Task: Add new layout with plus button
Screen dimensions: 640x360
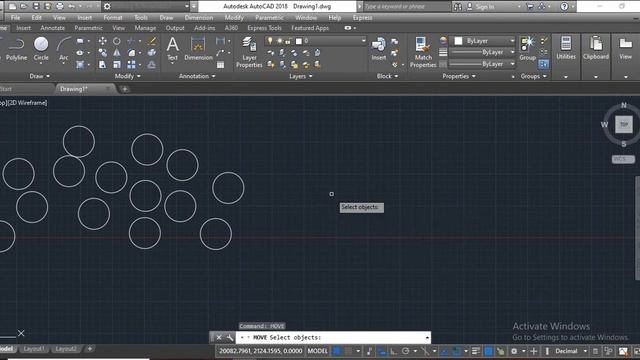Action: coord(90,349)
